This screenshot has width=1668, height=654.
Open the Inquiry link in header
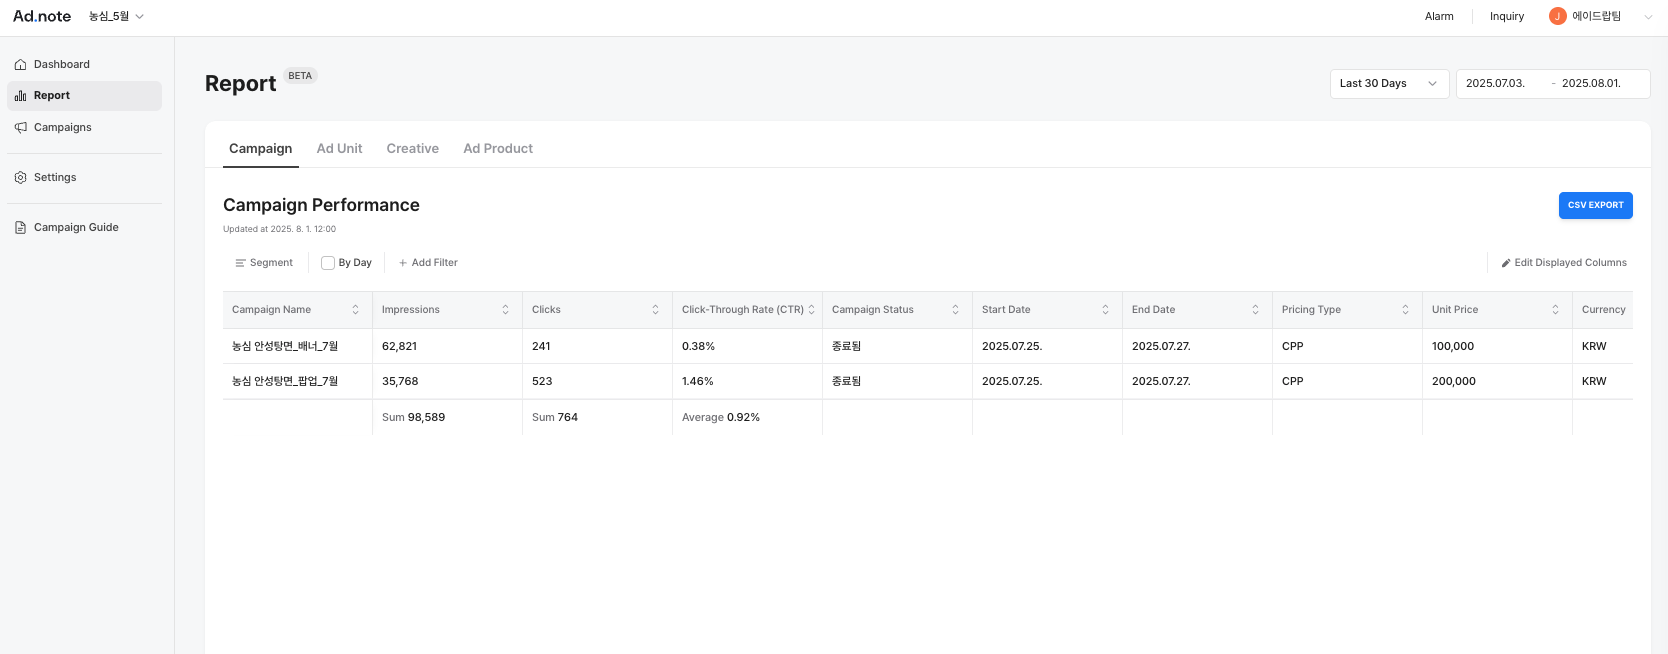(x=1506, y=17)
